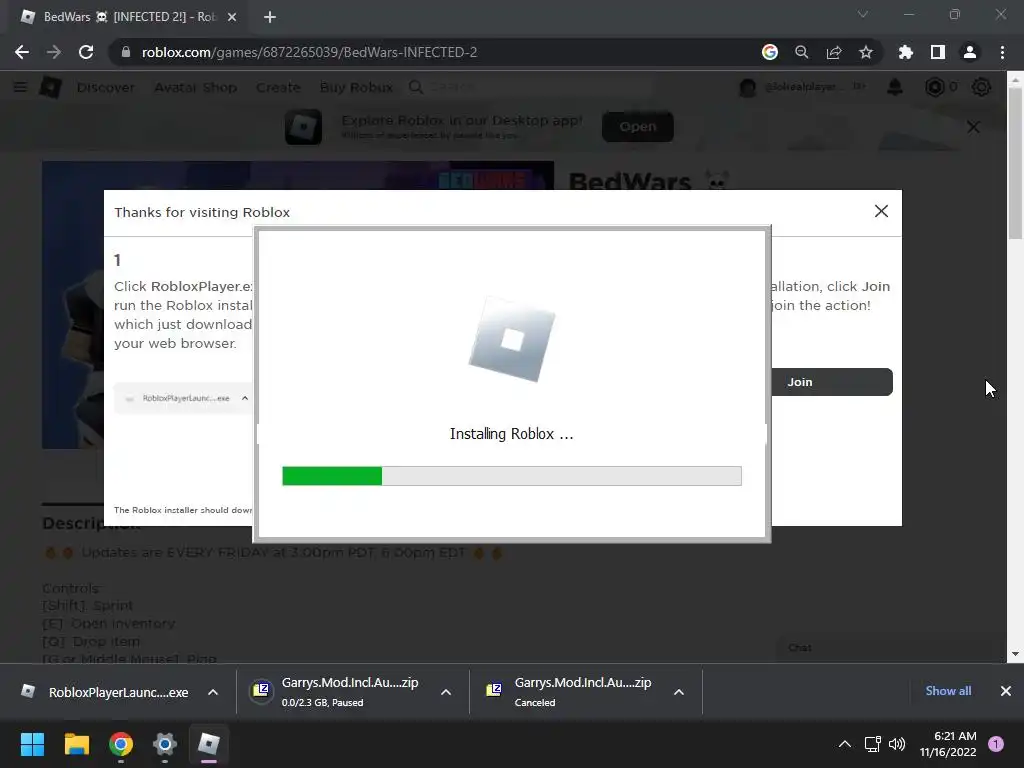Click the Roblox search magnifier
The width and height of the screenshot is (1024, 768).
[416, 87]
